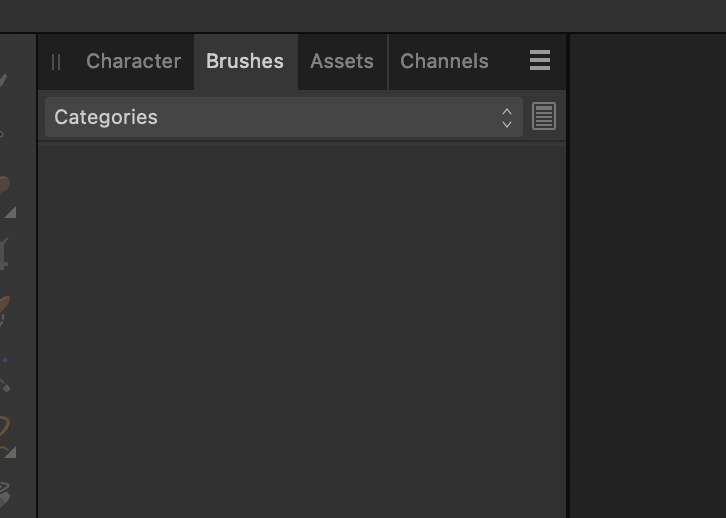
Task: Select the orange leaf-shaped tool icon
Action: (x=4, y=309)
